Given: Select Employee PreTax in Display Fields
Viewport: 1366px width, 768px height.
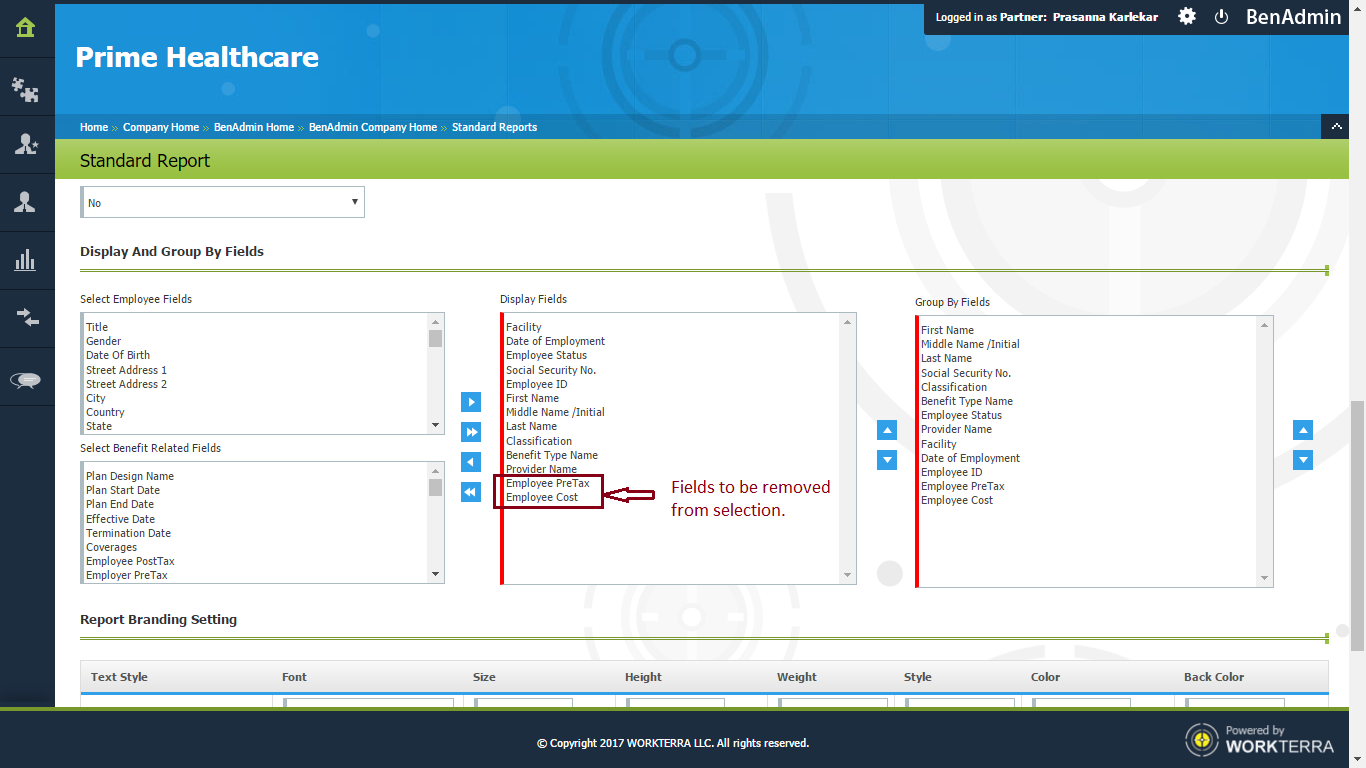Looking at the screenshot, I should [x=547, y=483].
